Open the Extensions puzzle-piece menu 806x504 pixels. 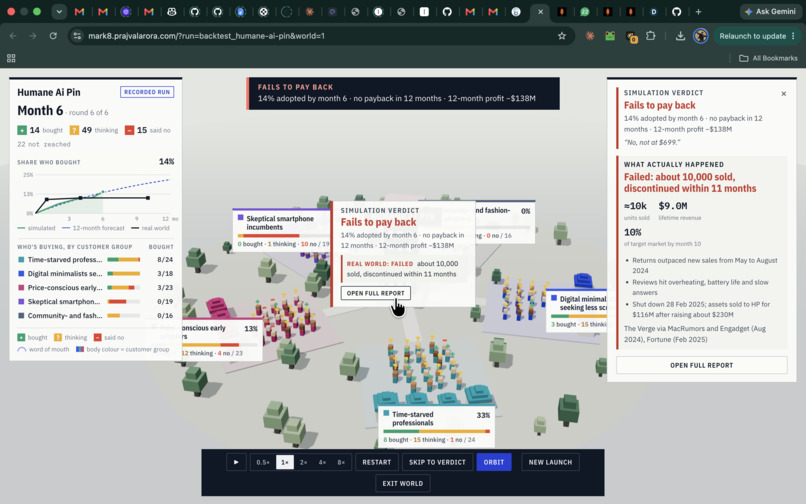[x=650, y=35]
